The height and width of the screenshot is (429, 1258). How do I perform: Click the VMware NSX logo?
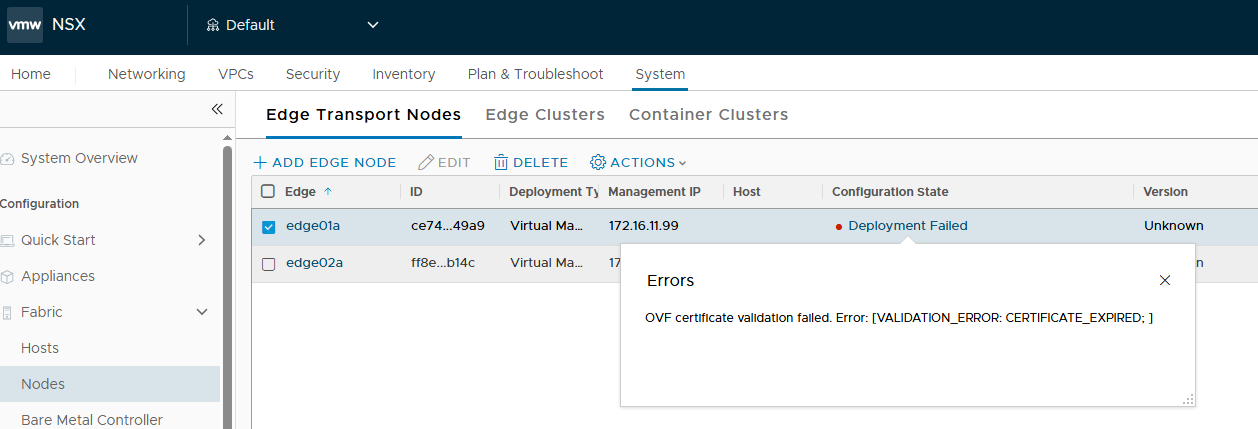pyautogui.click(x=25, y=25)
